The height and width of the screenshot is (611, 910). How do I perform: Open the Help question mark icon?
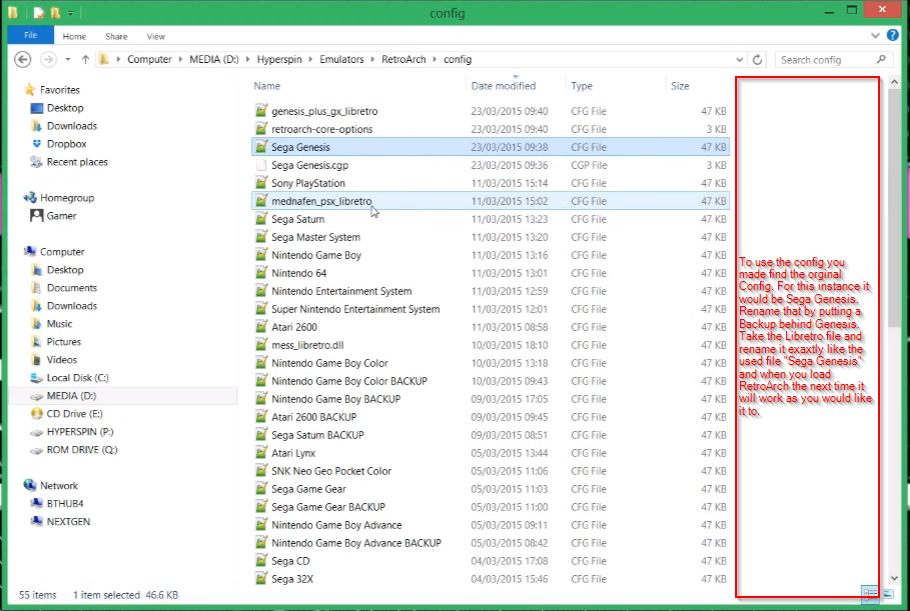pyautogui.click(x=891, y=36)
